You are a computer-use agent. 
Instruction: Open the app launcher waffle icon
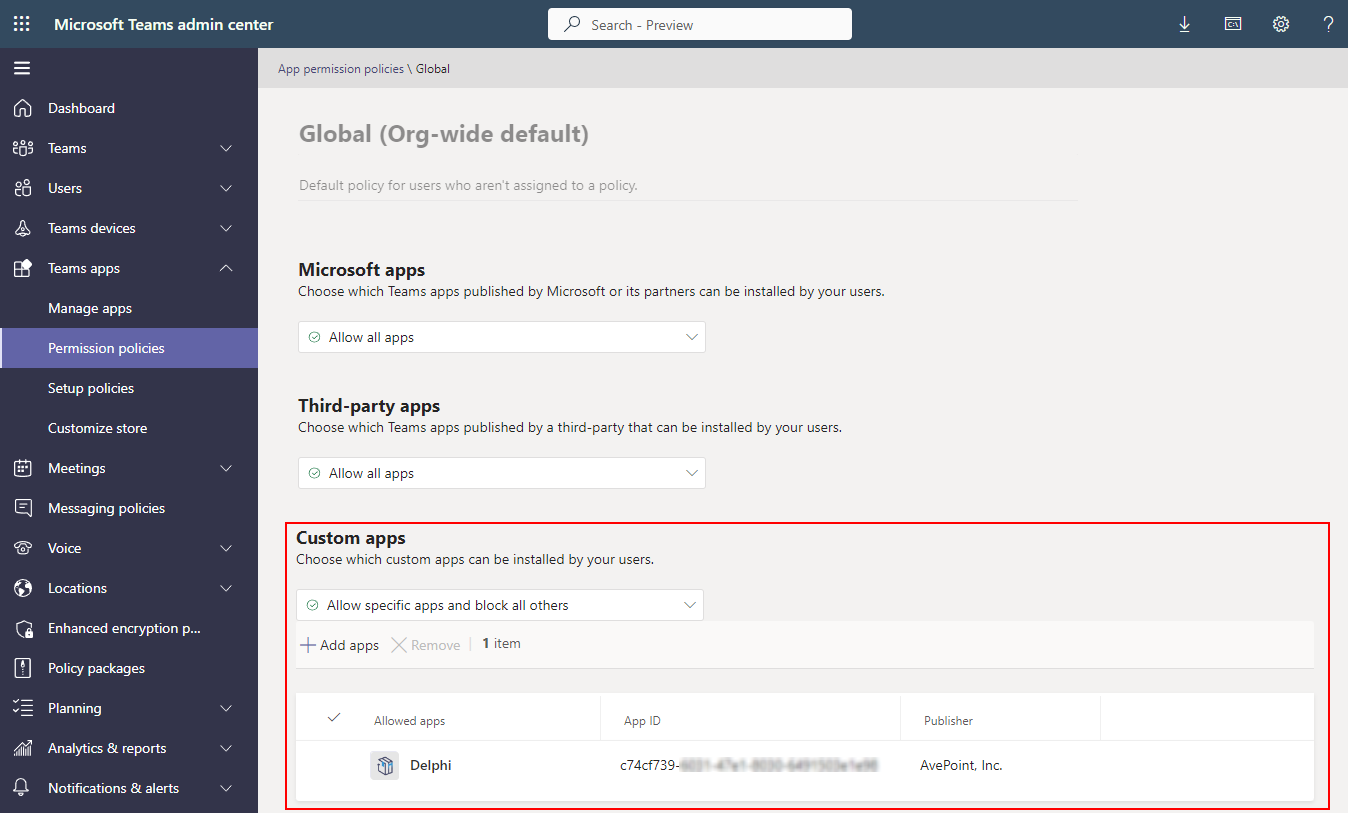22,24
